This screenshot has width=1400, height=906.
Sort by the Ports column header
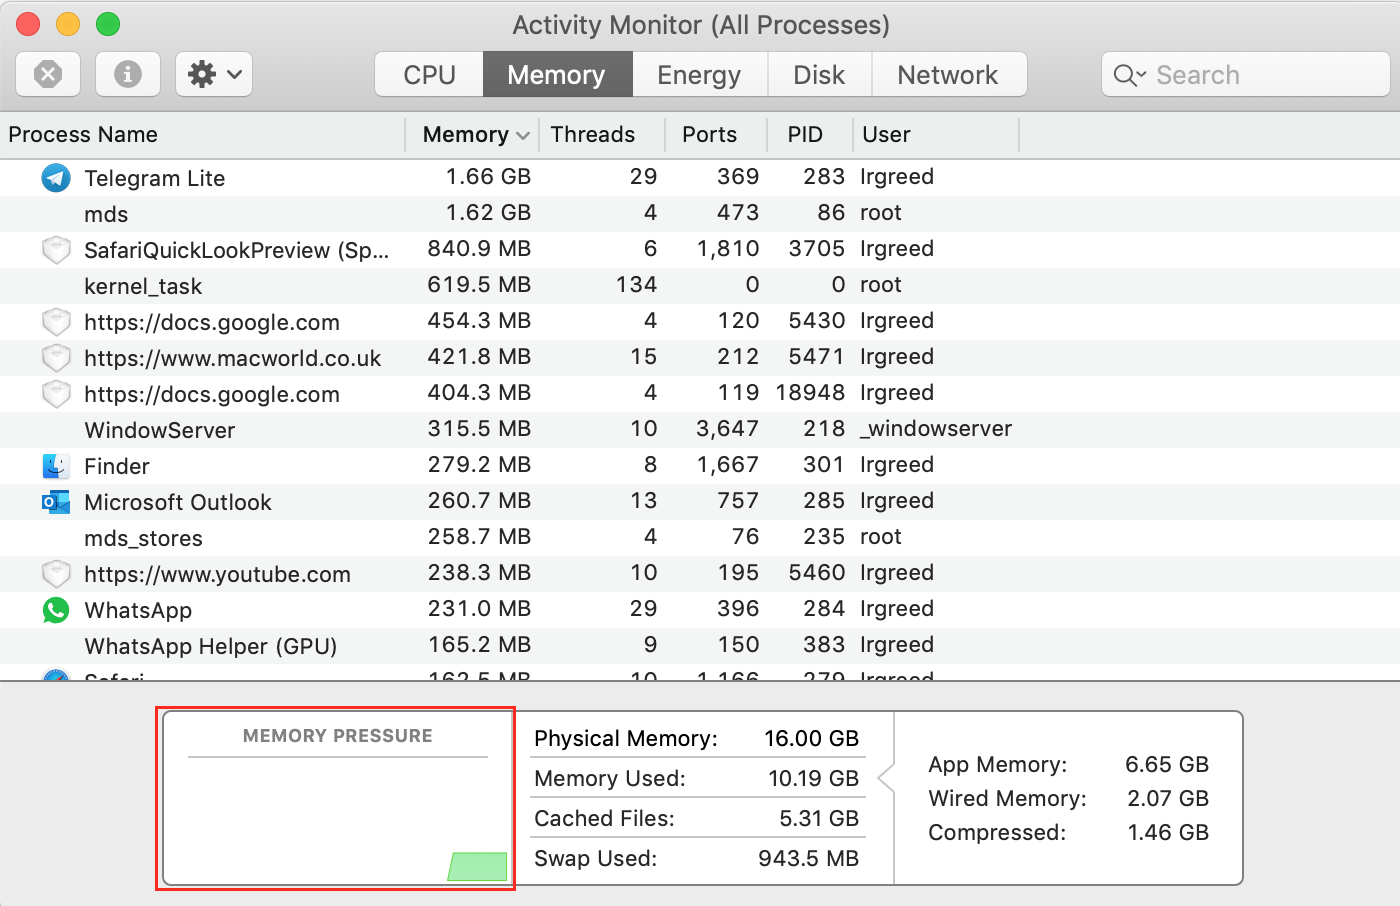point(716,134)
